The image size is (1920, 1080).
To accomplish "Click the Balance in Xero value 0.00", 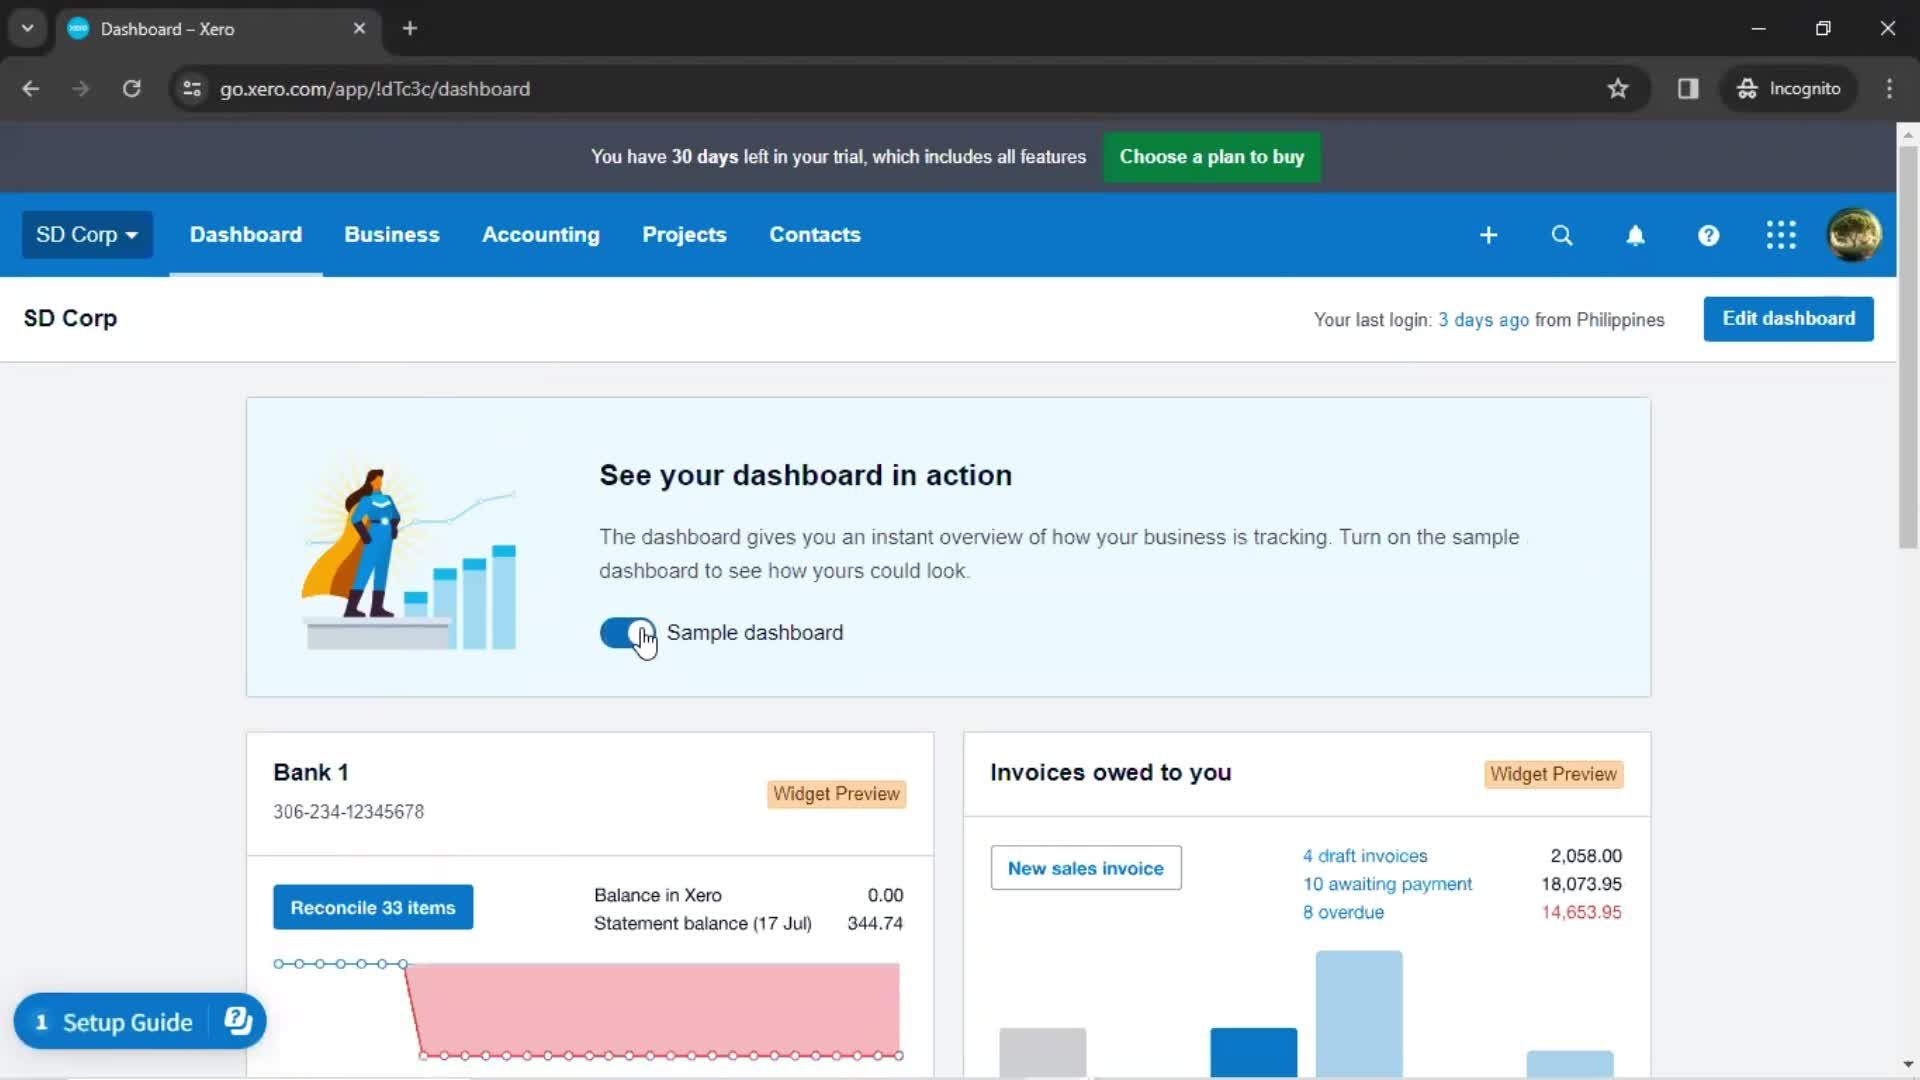I will pos(885,895).
